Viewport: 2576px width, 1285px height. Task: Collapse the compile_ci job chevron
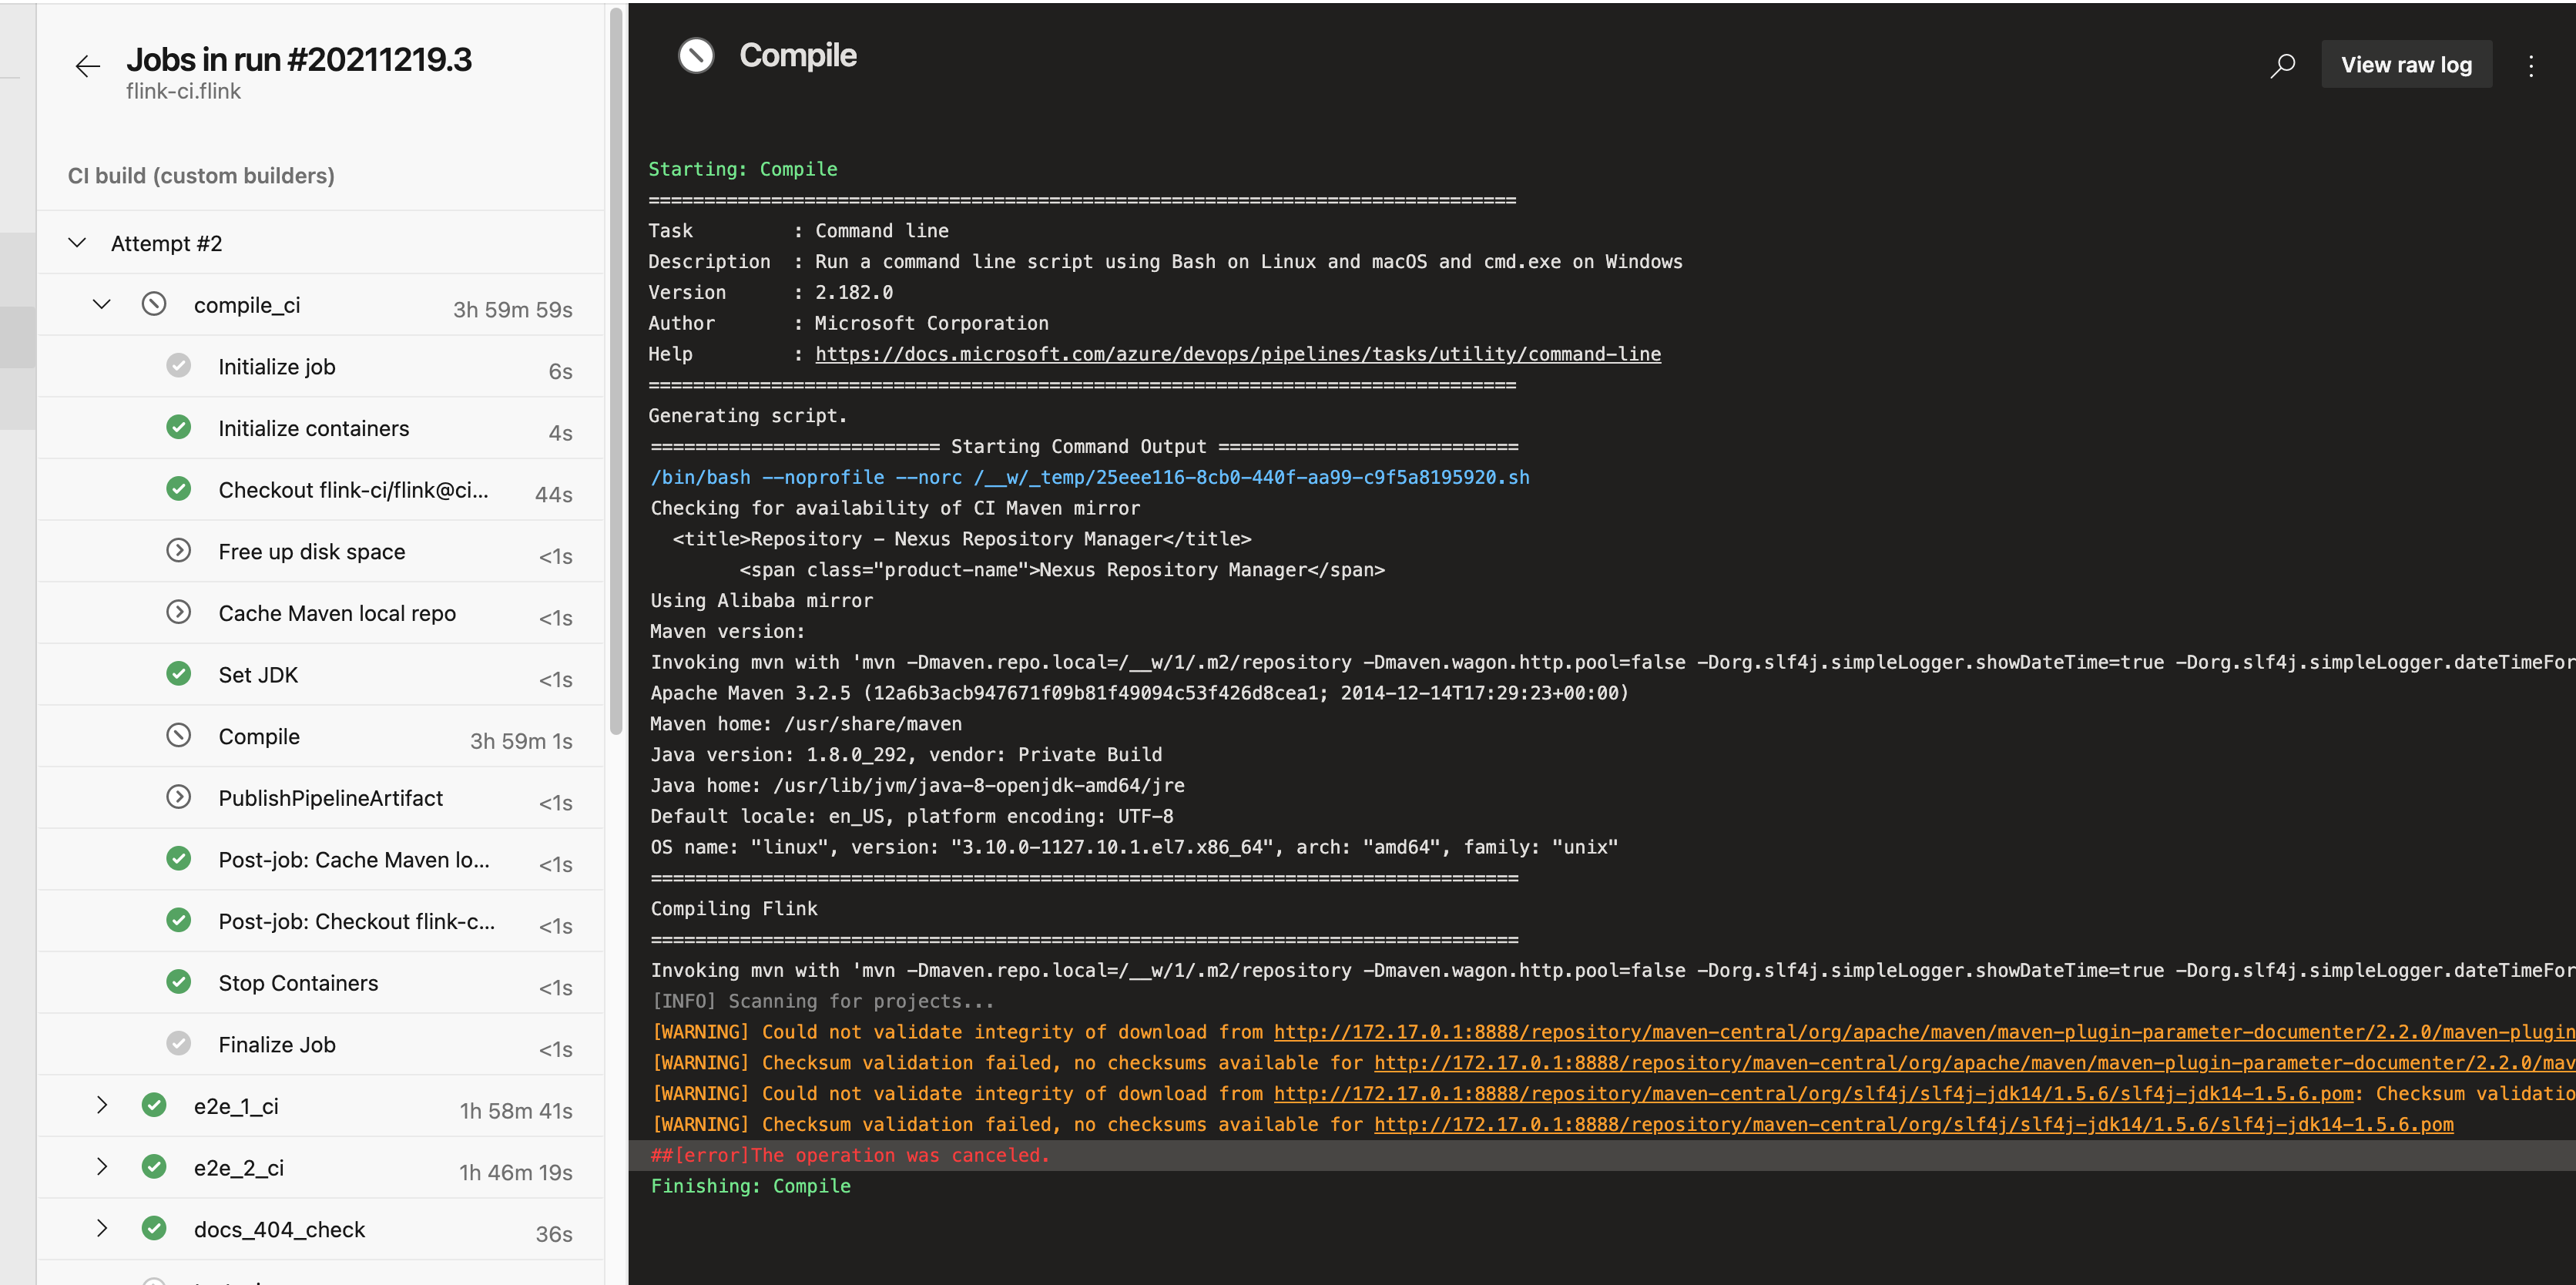pos(101,304)
